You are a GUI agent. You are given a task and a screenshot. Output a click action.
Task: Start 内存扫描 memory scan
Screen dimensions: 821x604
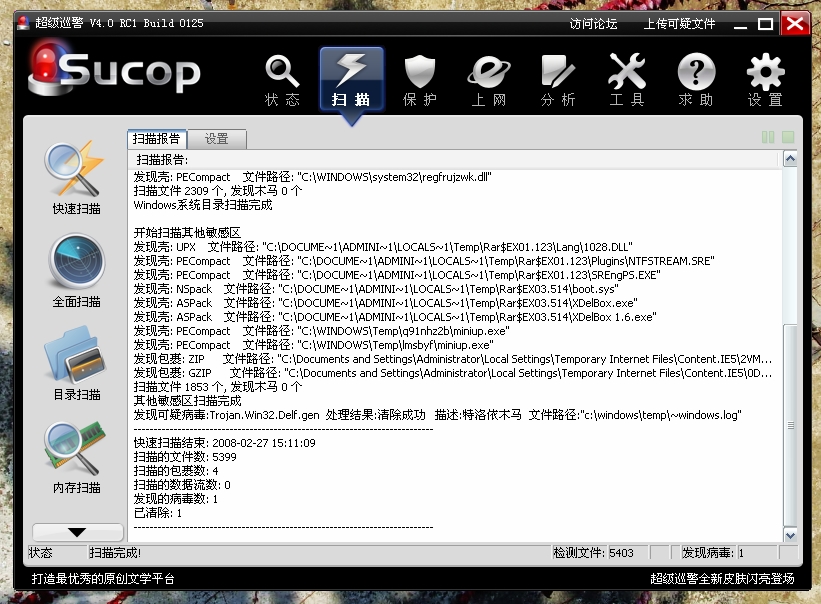pos(76,457)
